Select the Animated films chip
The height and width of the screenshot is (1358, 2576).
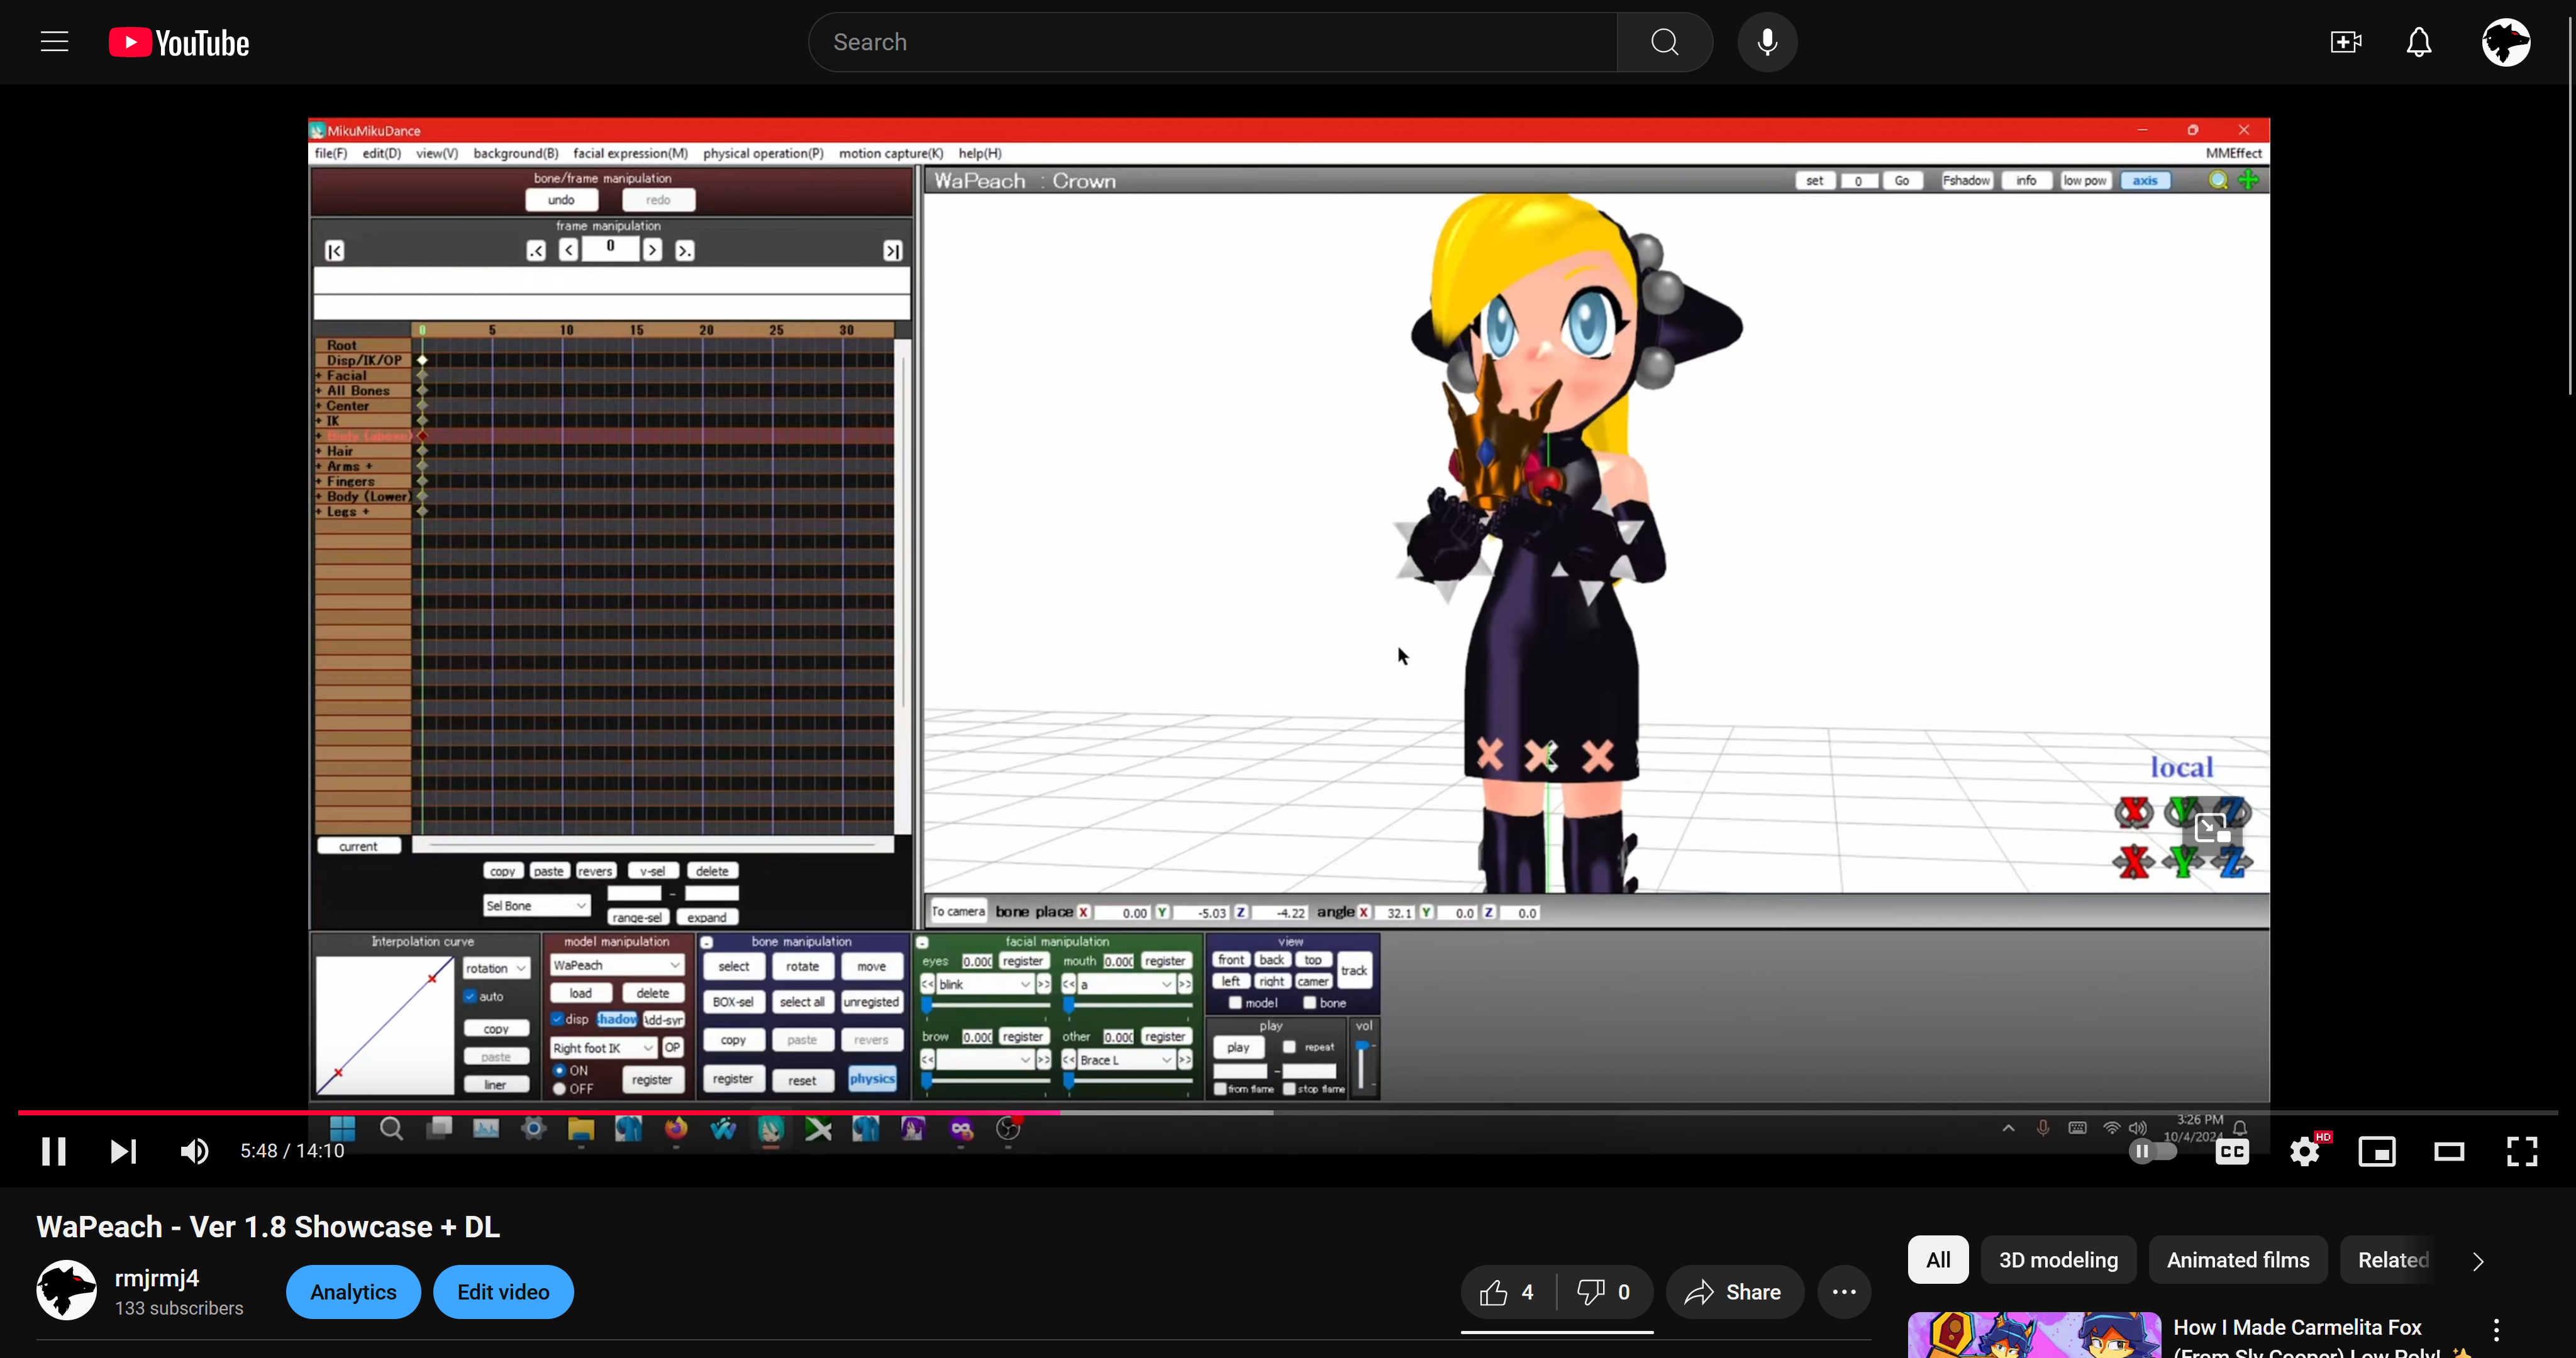(x=2238, y=1260)
